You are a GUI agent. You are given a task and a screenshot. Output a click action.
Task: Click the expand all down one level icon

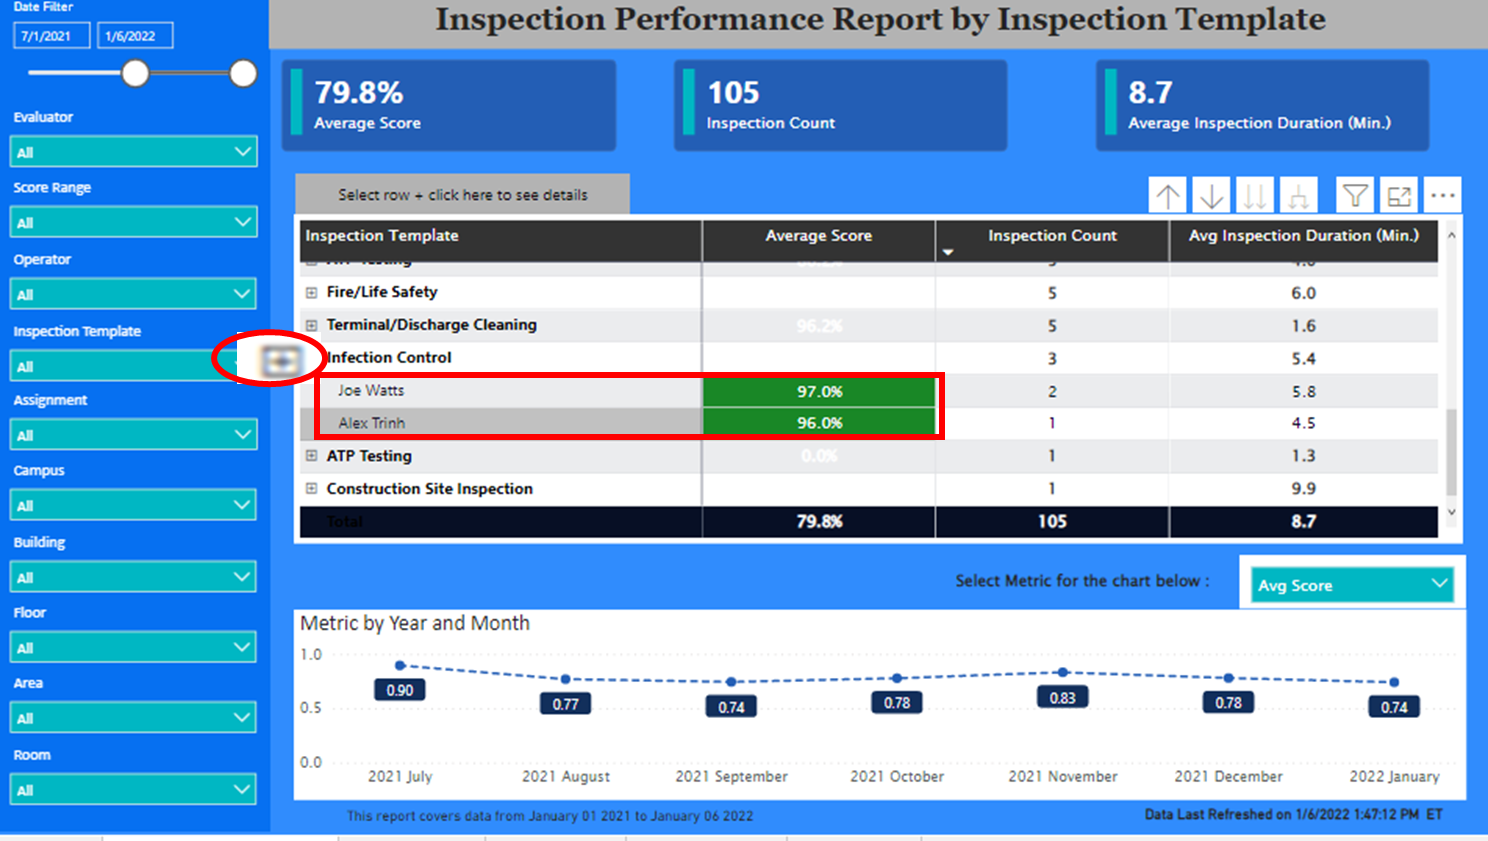[1299, 195]
